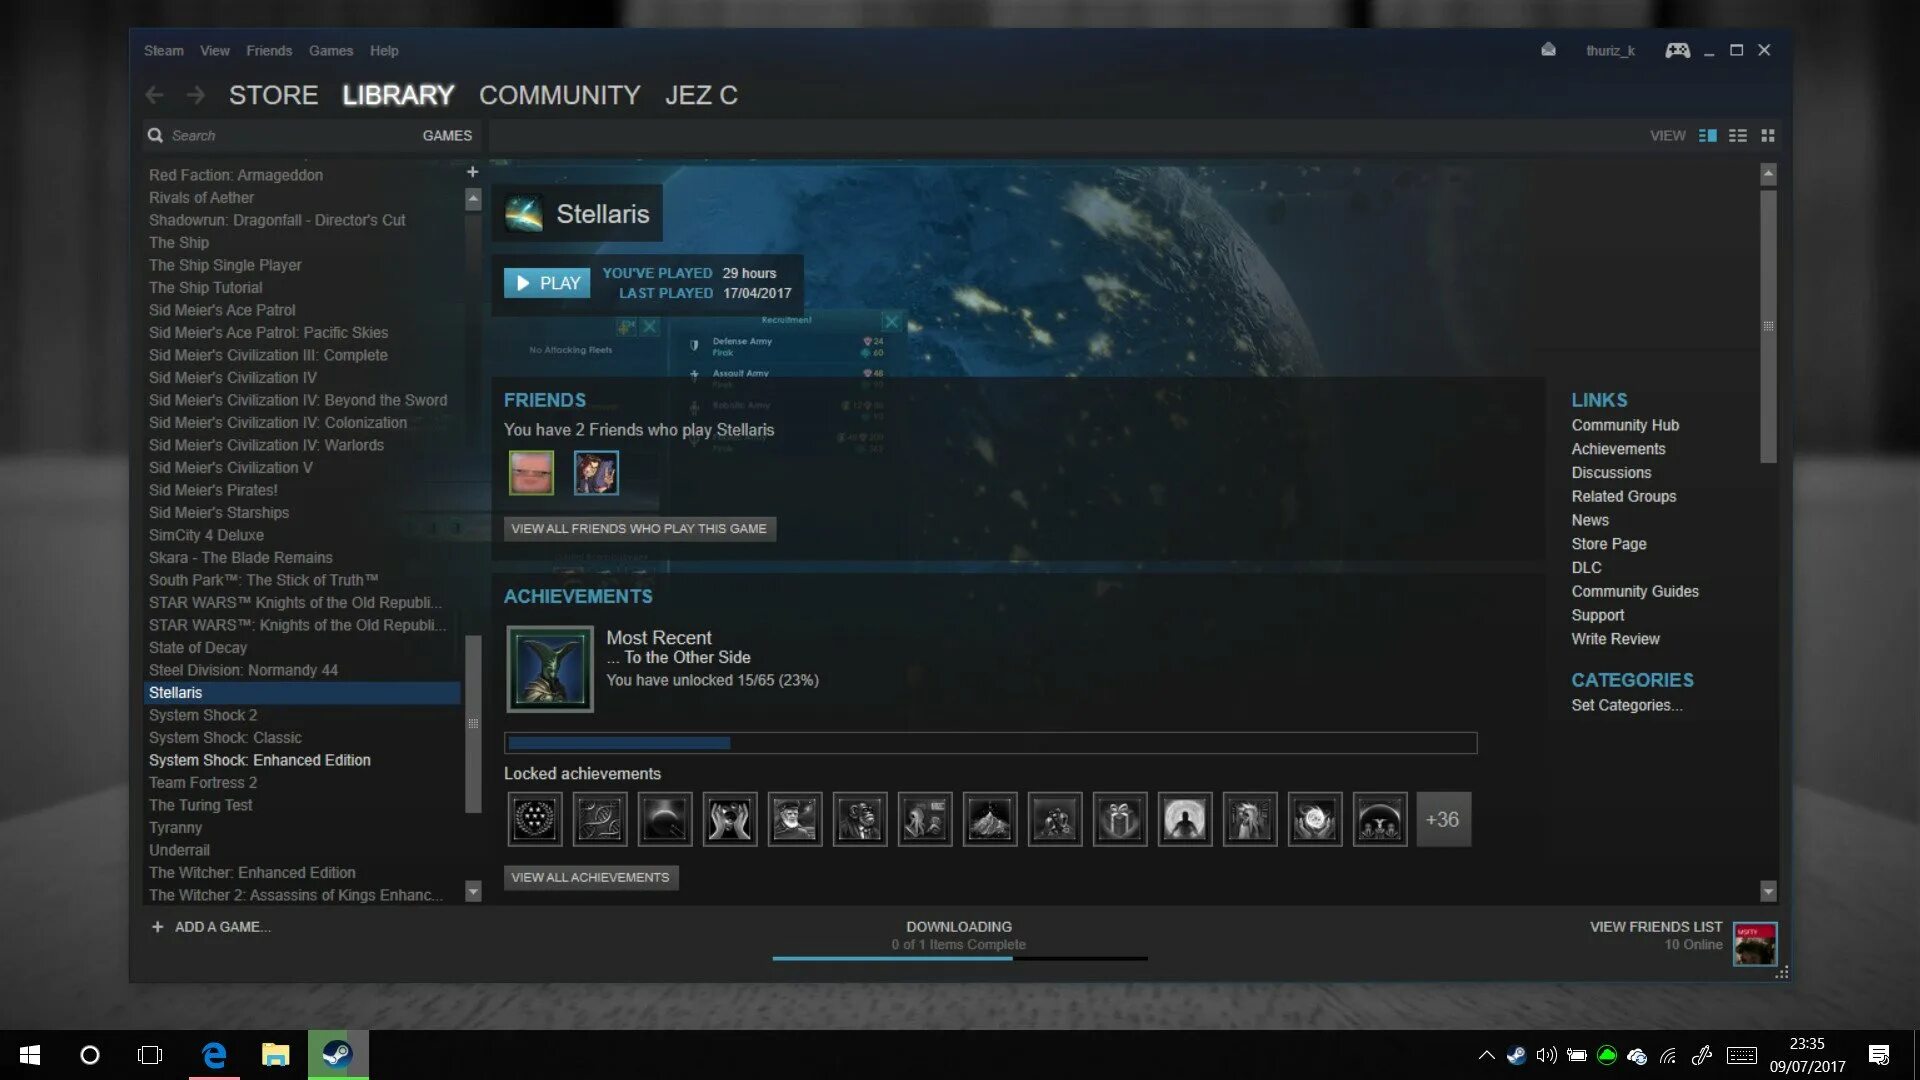Show the +36 remaining achievements
This screenshot has height=1080, width=1920.
coord(1443,819)
